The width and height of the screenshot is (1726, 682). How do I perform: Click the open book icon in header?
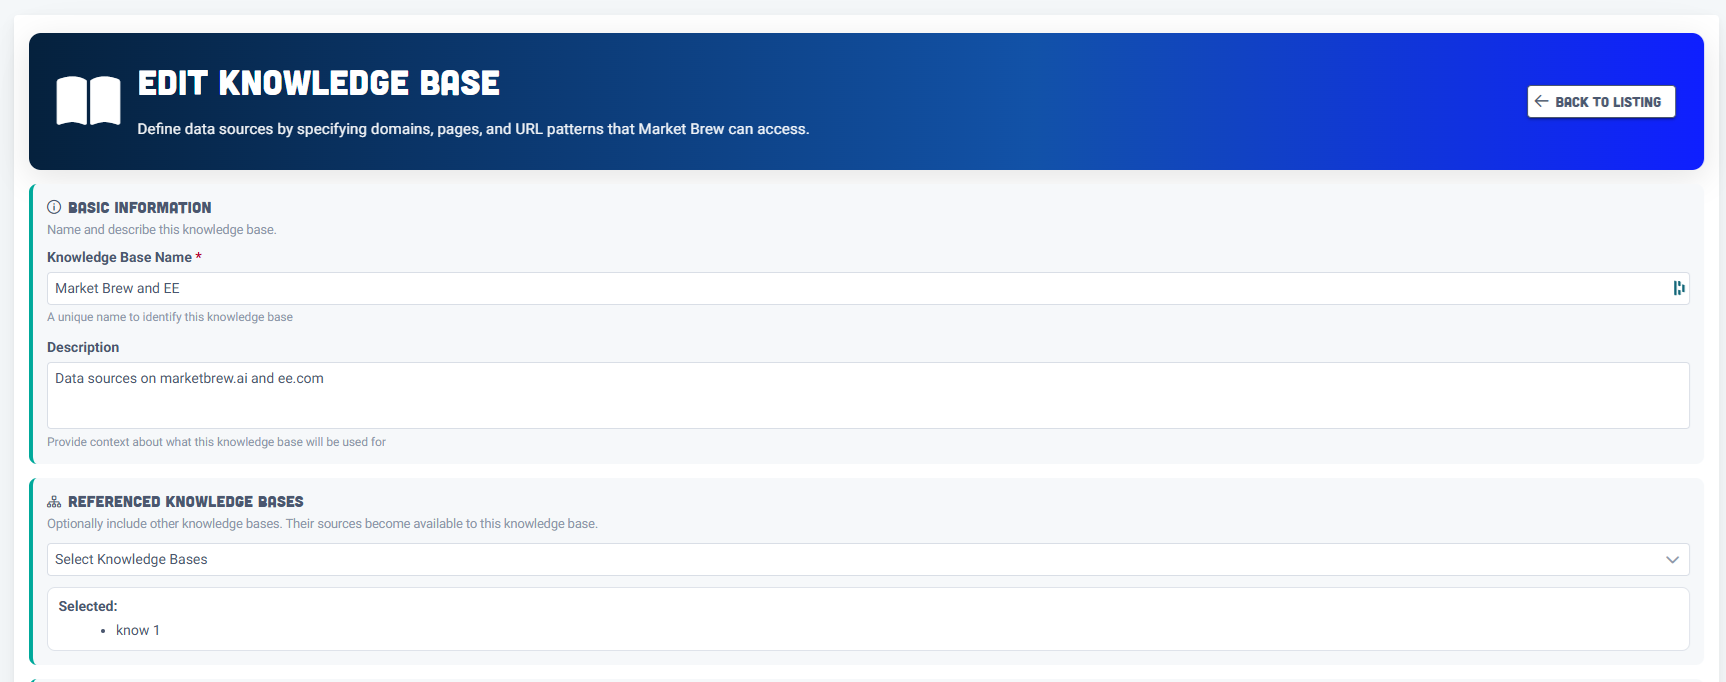(88, 101)
